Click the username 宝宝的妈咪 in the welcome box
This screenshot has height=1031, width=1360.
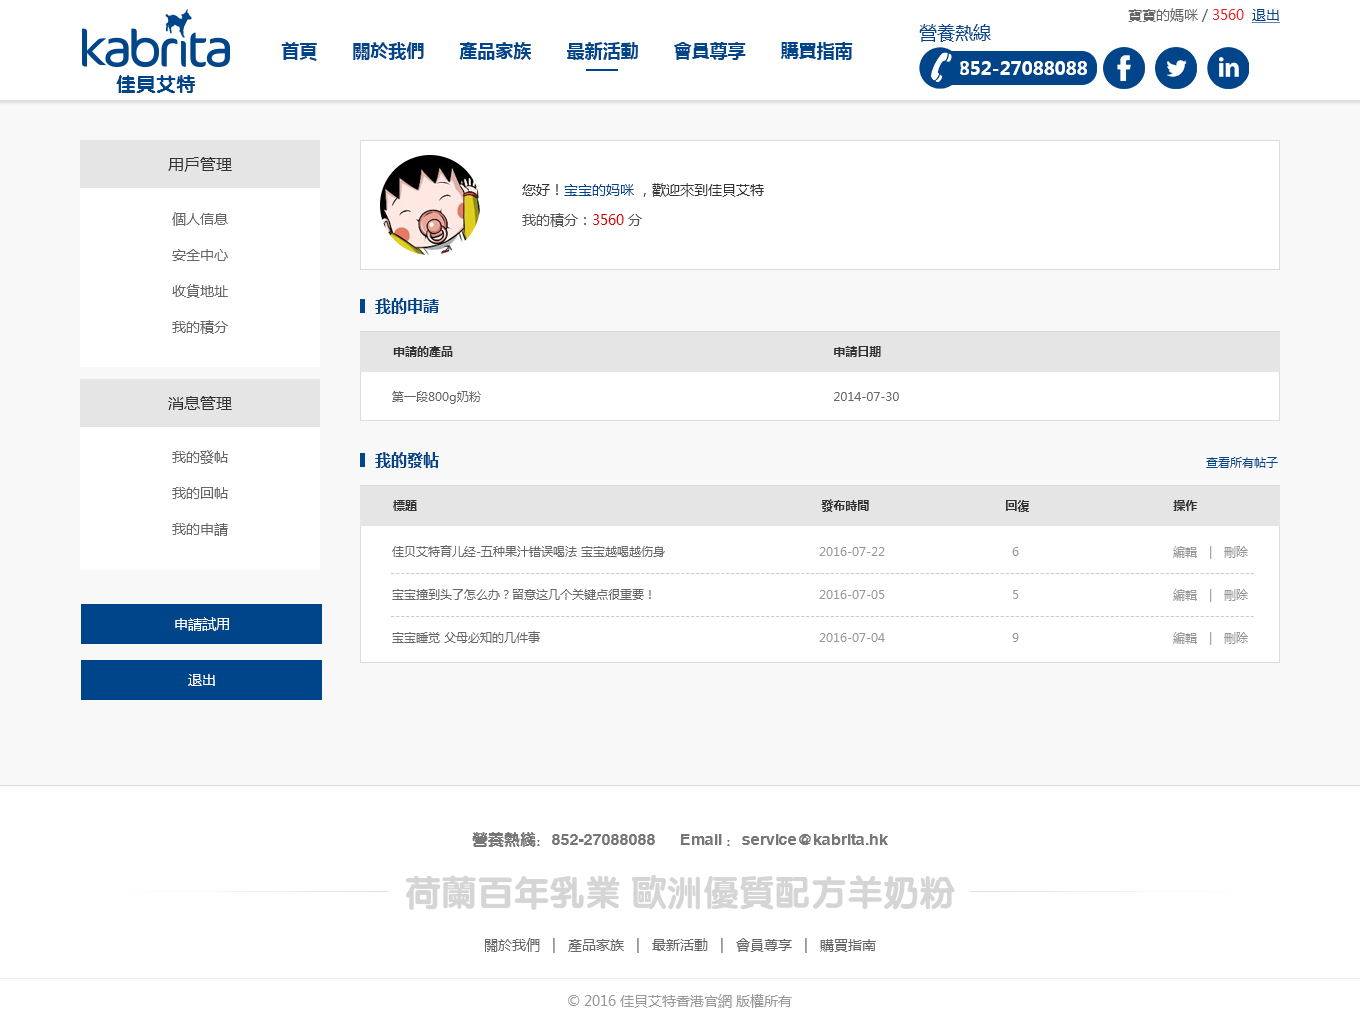tap(599, 190)
